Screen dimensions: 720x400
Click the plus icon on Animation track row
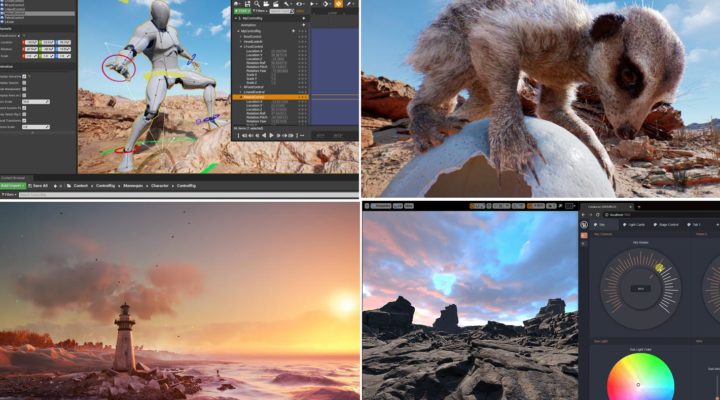pos(304,25)
